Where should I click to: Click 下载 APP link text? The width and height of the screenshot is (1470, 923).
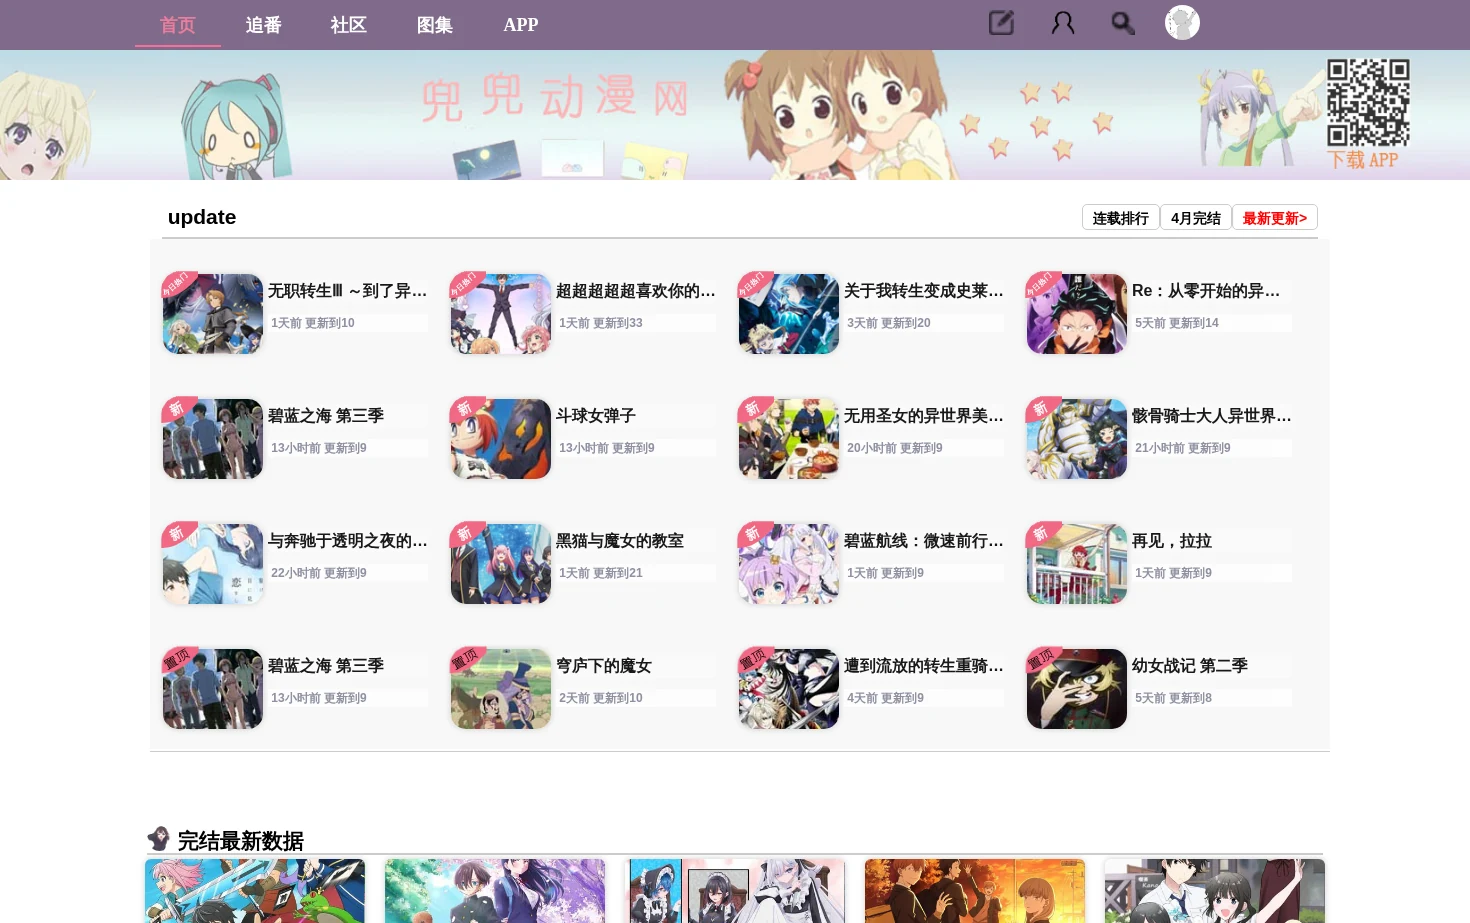click(1363, 160)
